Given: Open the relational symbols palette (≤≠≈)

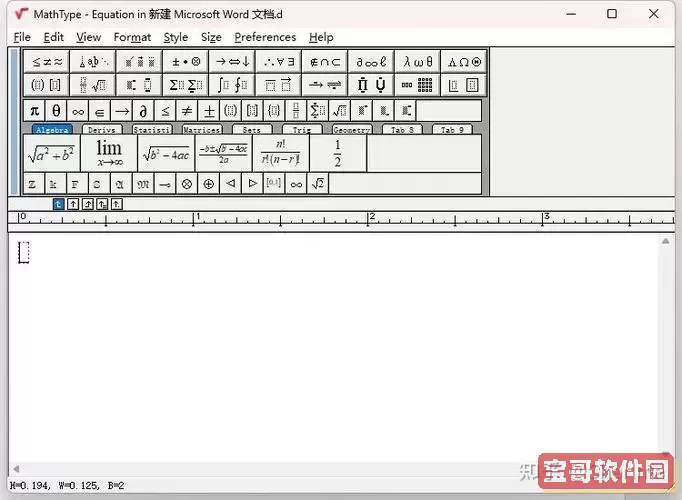Looking at the screenshot, I should (47, 62).
